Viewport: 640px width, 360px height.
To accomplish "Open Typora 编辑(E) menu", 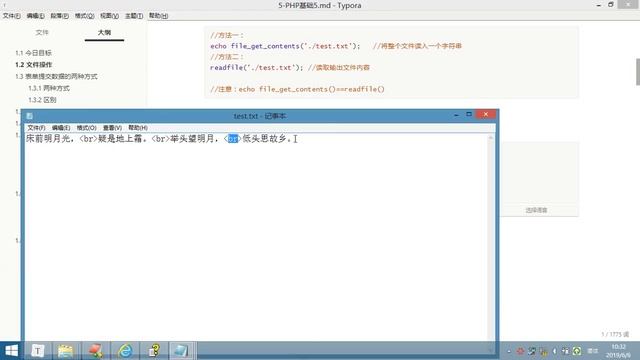I will [36, 16].
